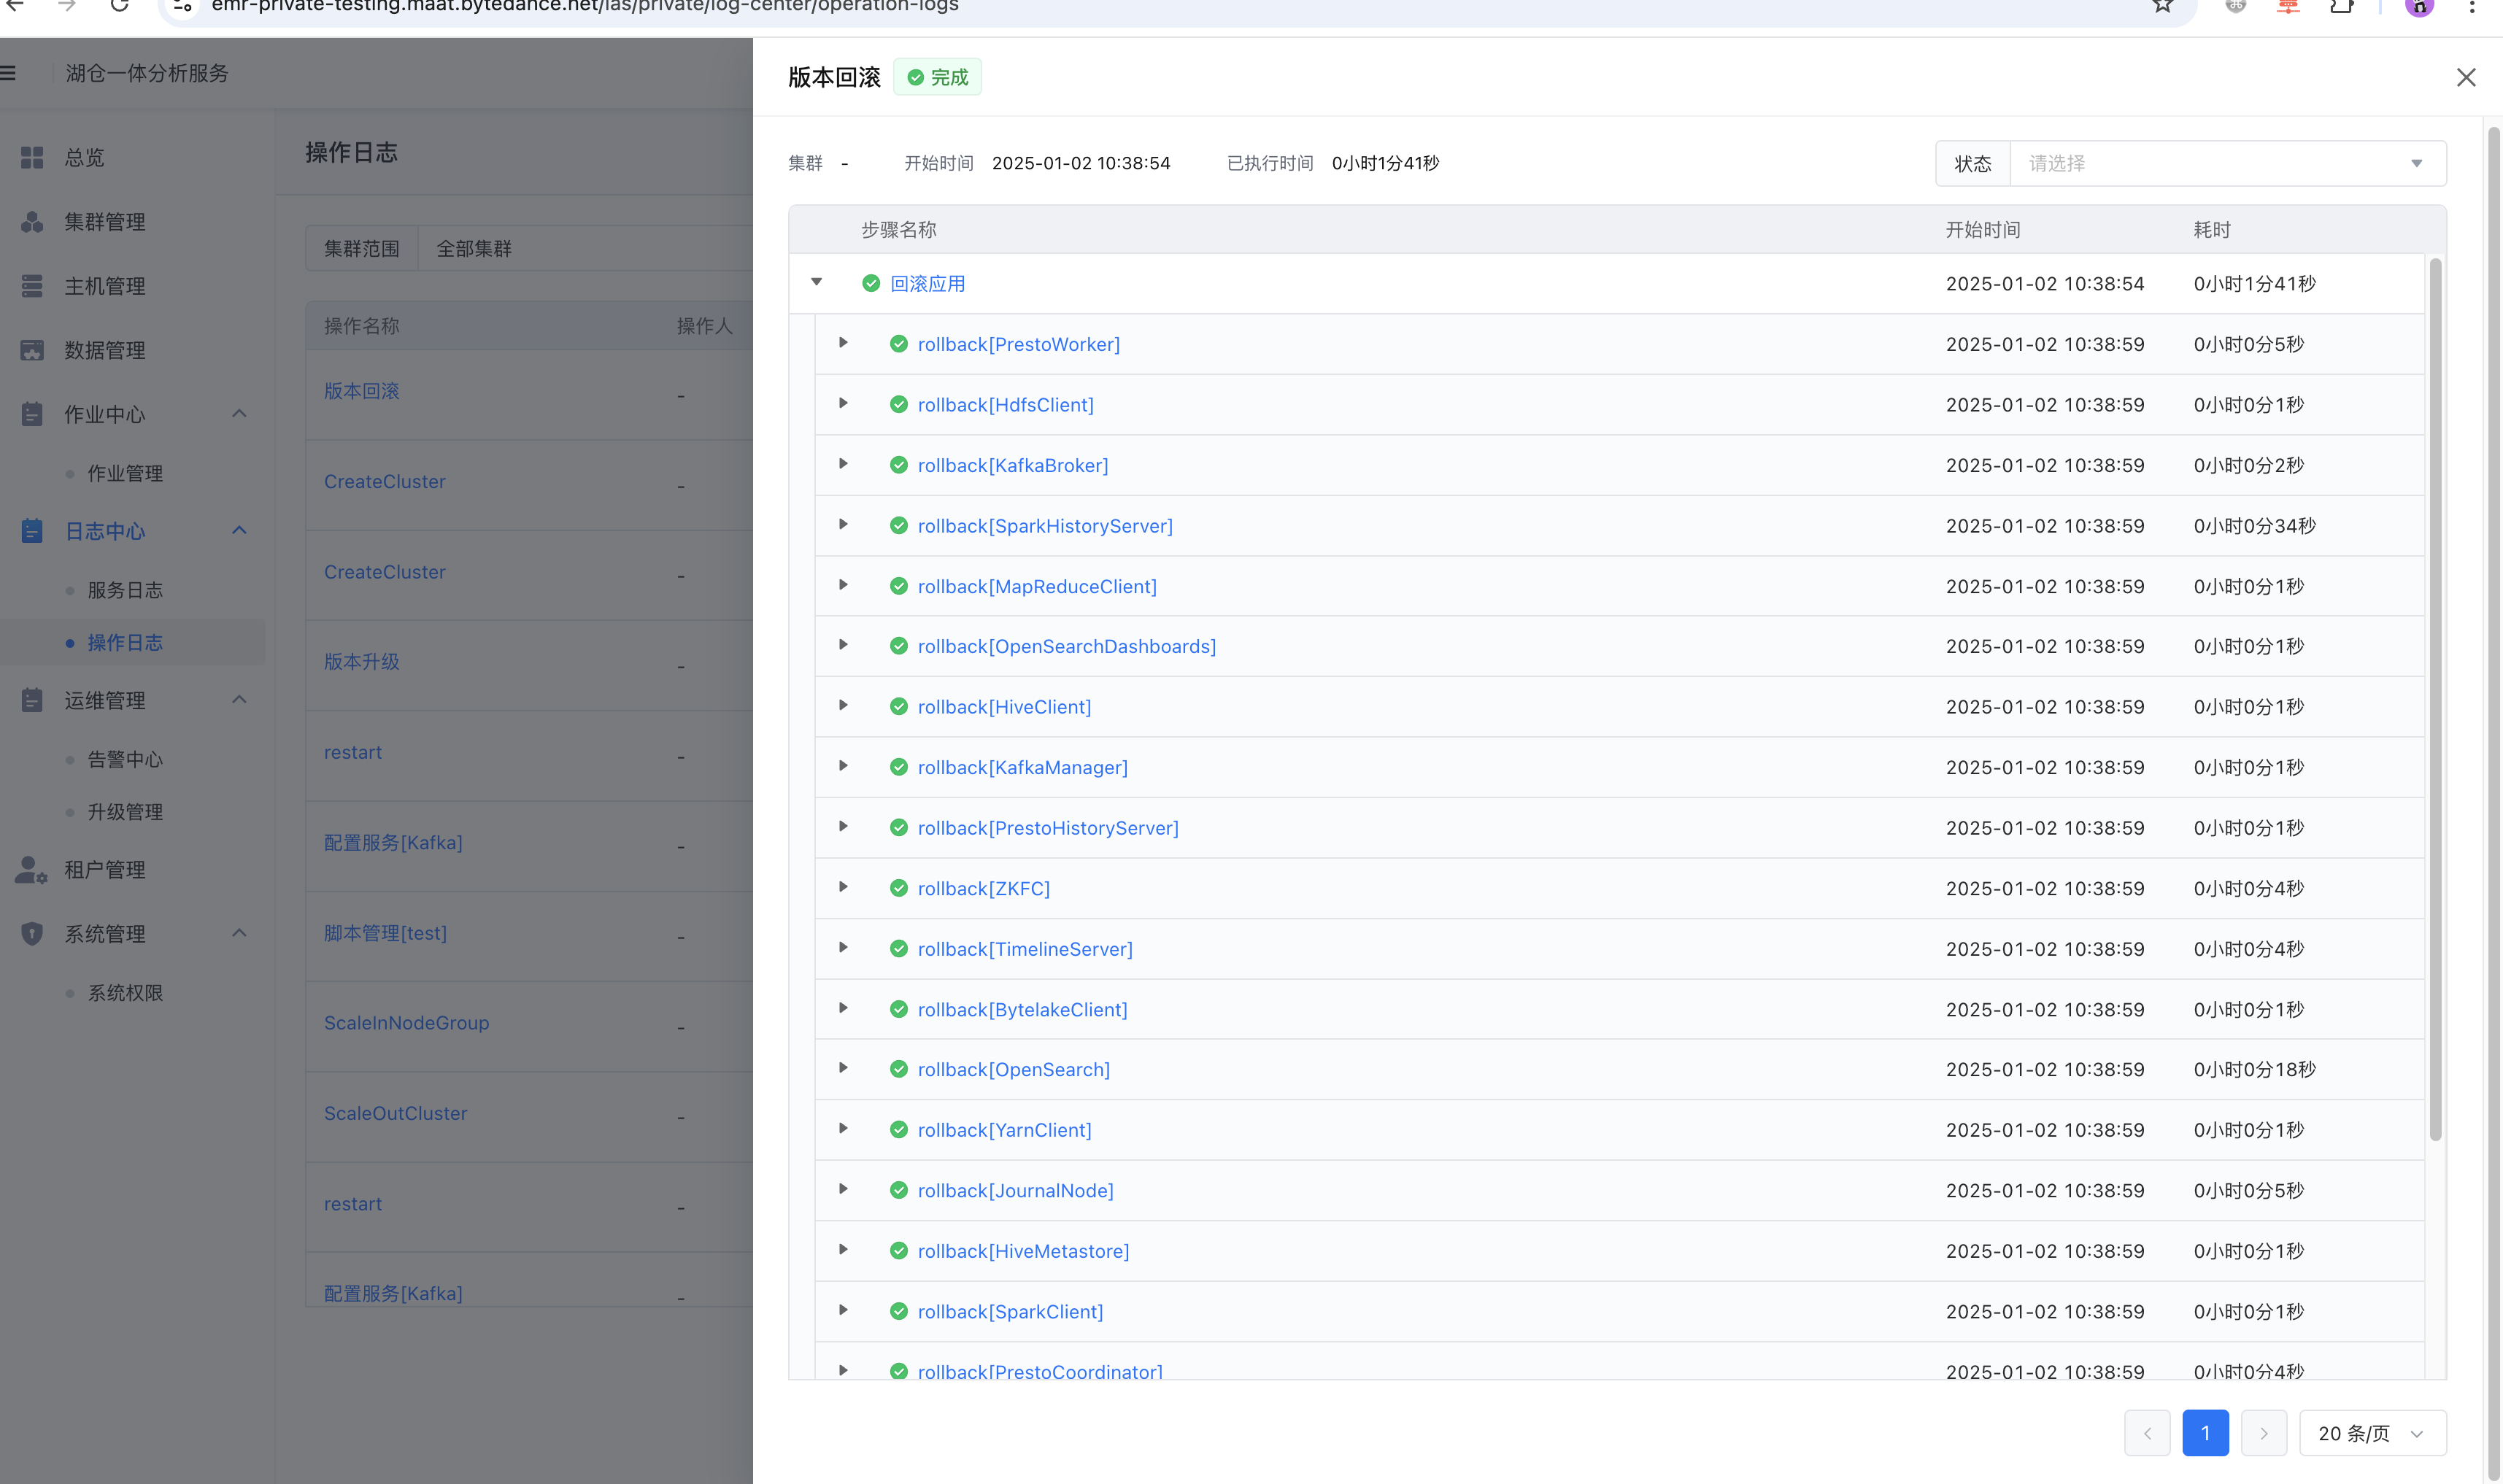Viewport: 2503px width, 1484px height.
Task: Collapse the 运维管理 menu chevron
Action: click(239, 699)
